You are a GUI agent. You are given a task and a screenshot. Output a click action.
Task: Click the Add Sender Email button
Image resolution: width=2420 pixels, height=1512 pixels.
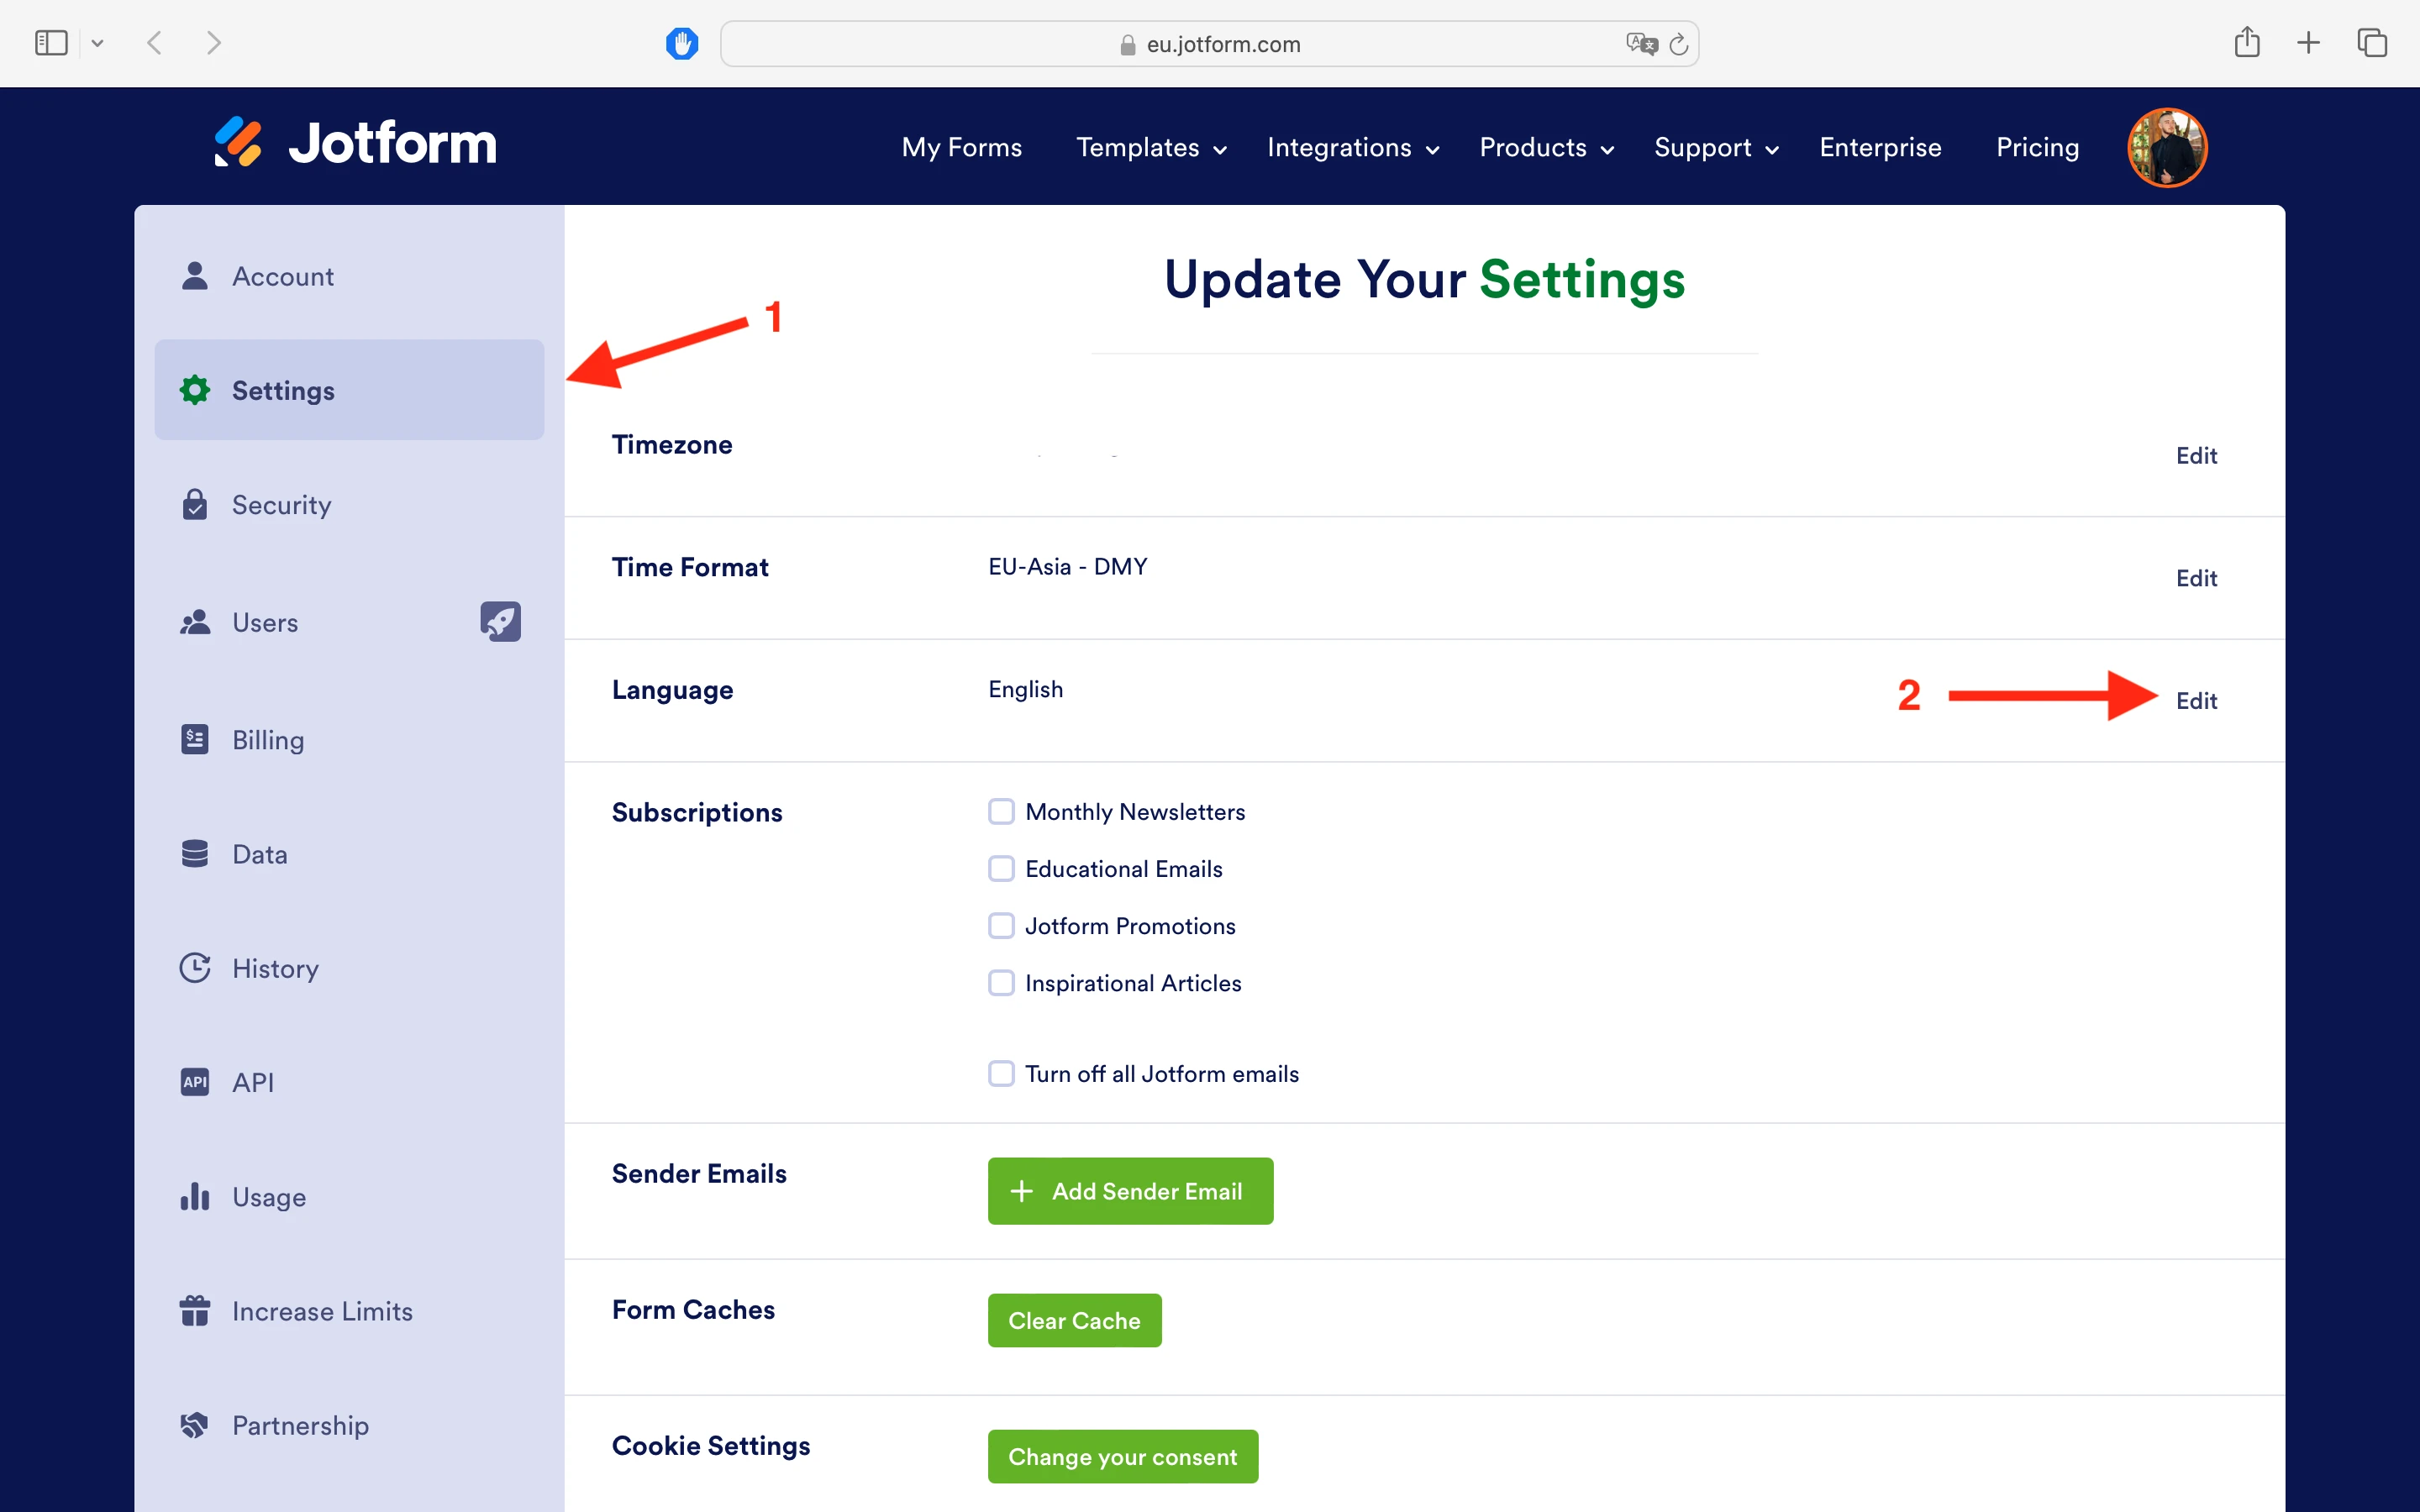point(1129,1190)
